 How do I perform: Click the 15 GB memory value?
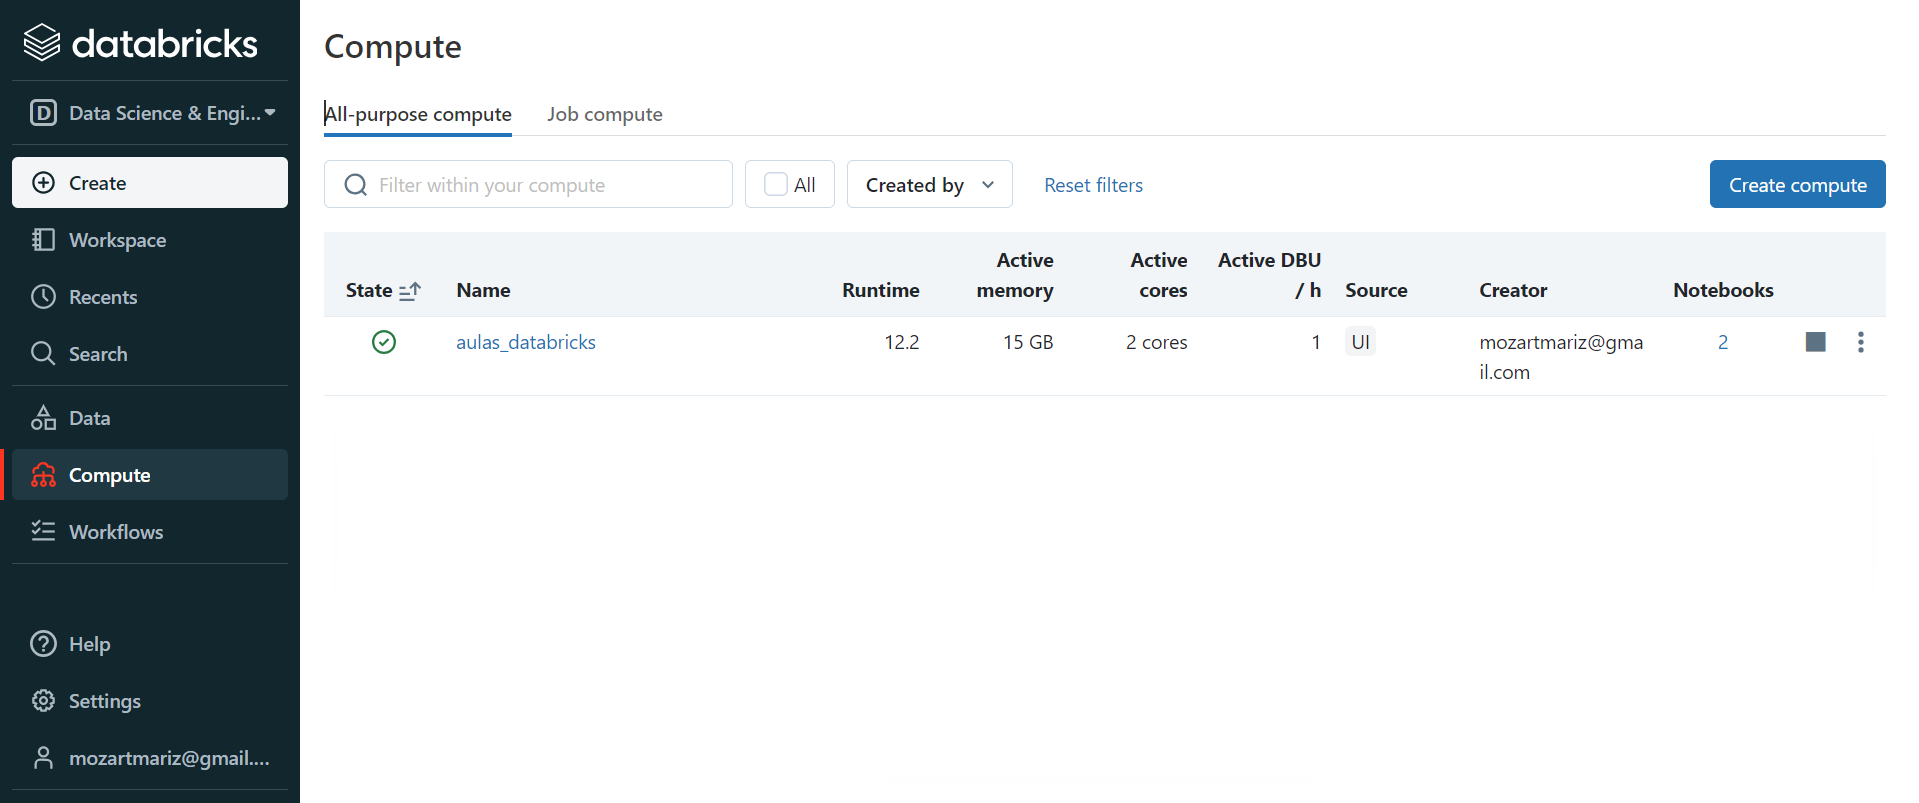[x=1028, y=342]
